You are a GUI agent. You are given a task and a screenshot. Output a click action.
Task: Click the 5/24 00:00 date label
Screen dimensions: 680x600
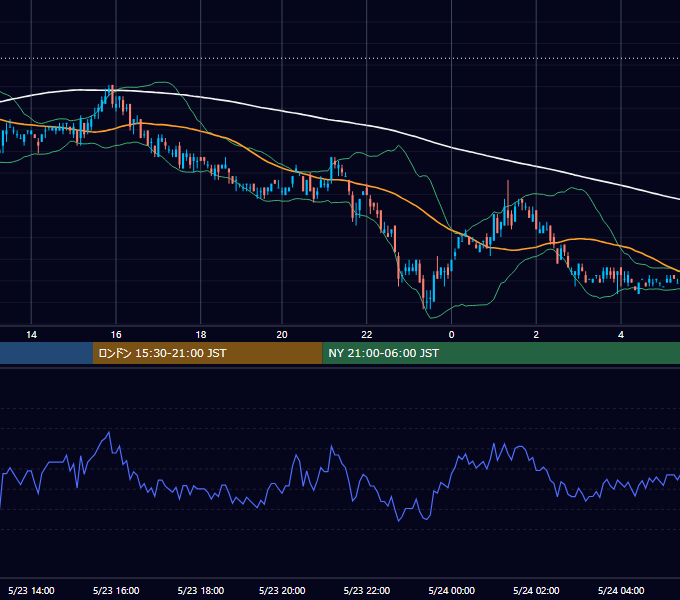coord(451,590)
